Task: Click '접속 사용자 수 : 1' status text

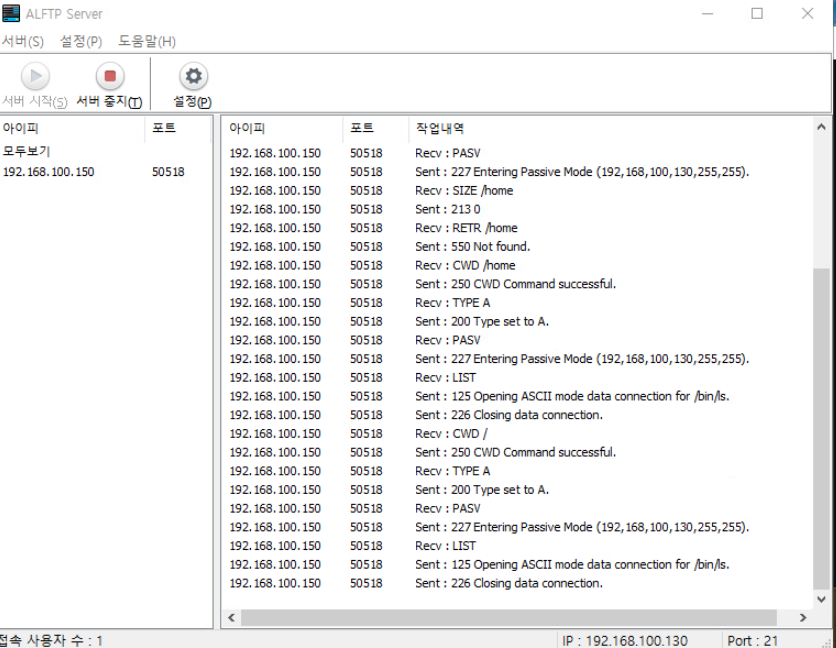Action: [x=51, y=640]
